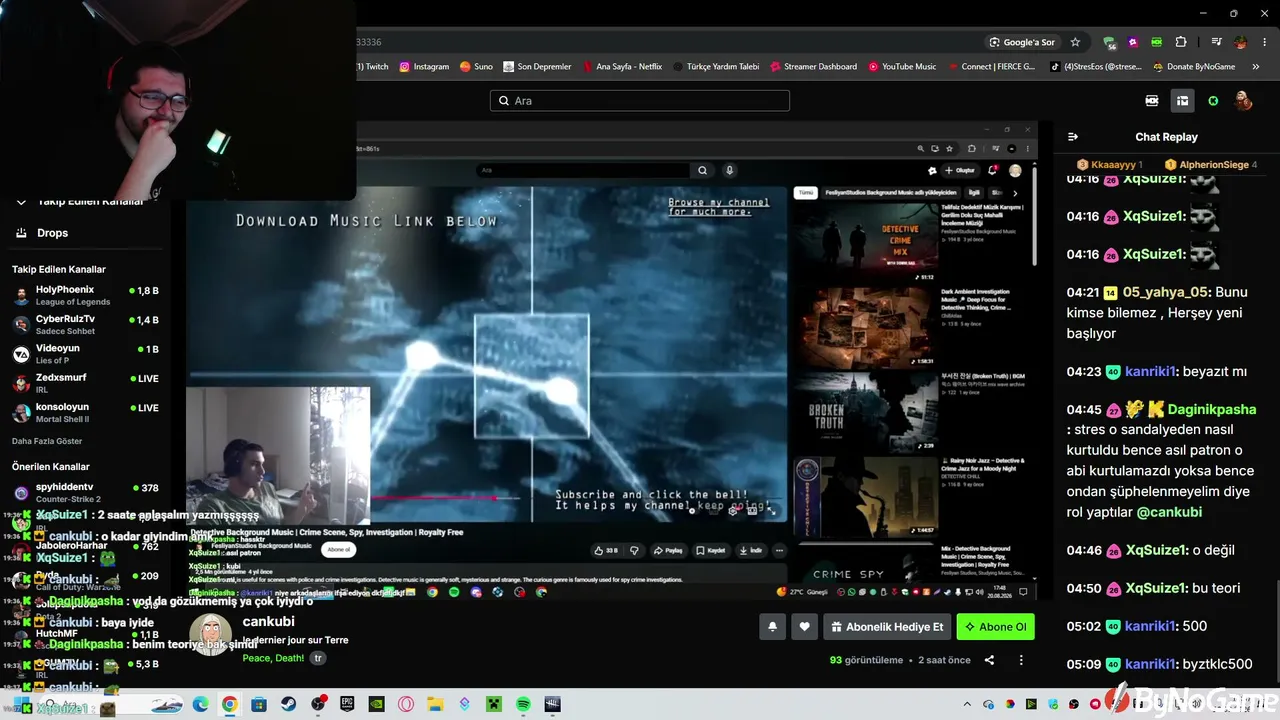Toggle the follow heart button
The image size is (1280, 720).
coord(804,627)
